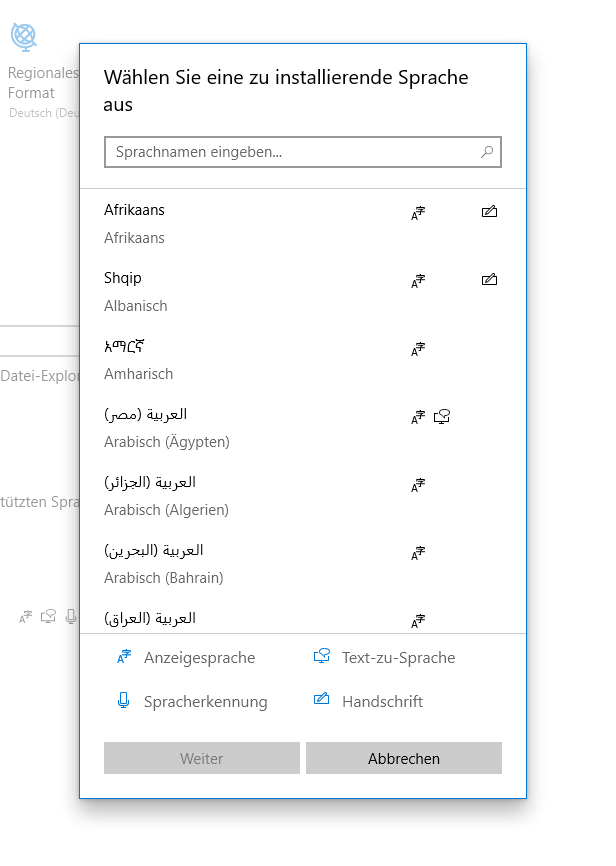The width and height of the screenshot is (616, 866).
Task: Click the magnifier icon in the search field
Action: point(487,152)
